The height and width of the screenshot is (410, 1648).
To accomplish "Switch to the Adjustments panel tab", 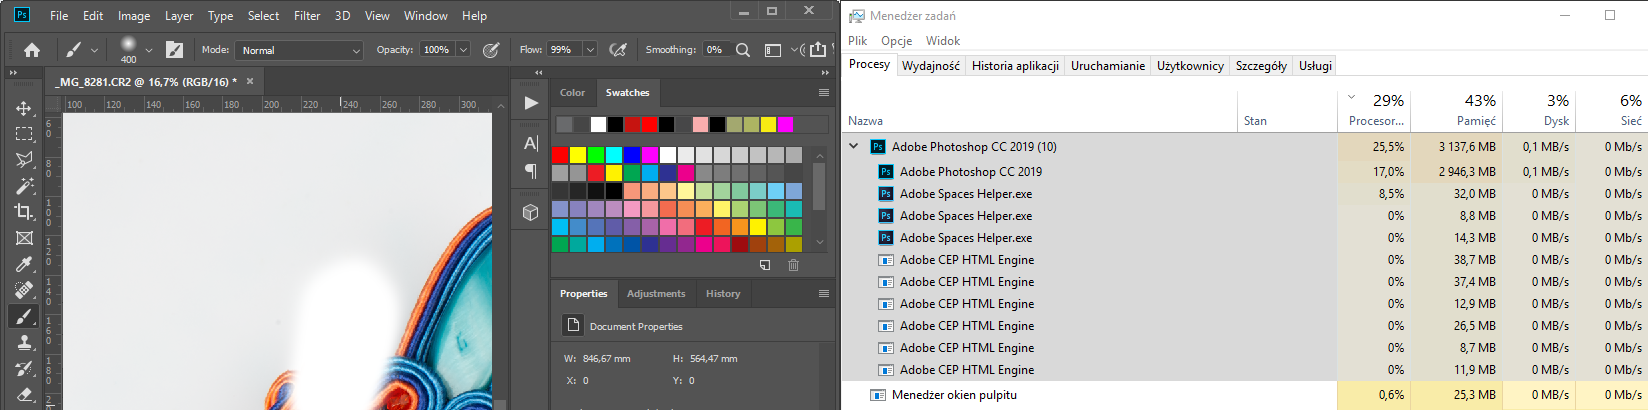I will tap(656, 294).
